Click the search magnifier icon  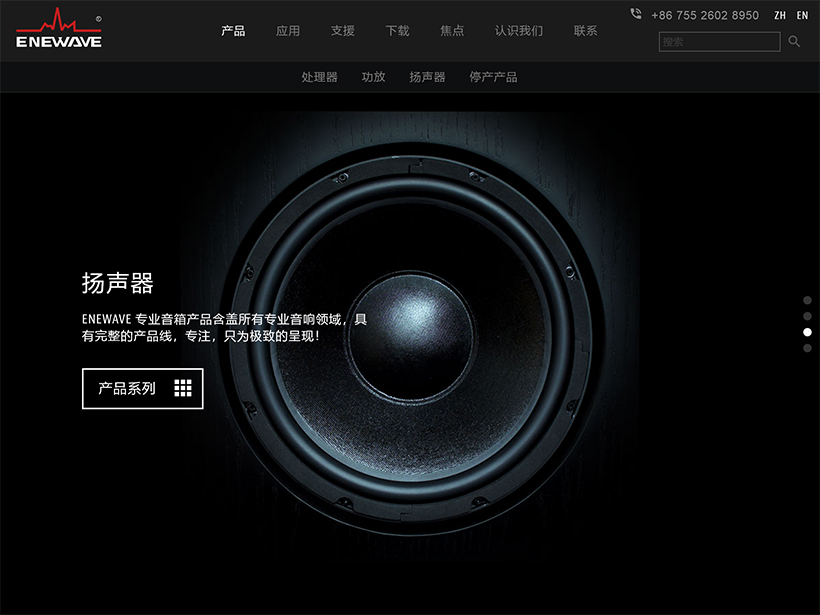pos(794,41)
